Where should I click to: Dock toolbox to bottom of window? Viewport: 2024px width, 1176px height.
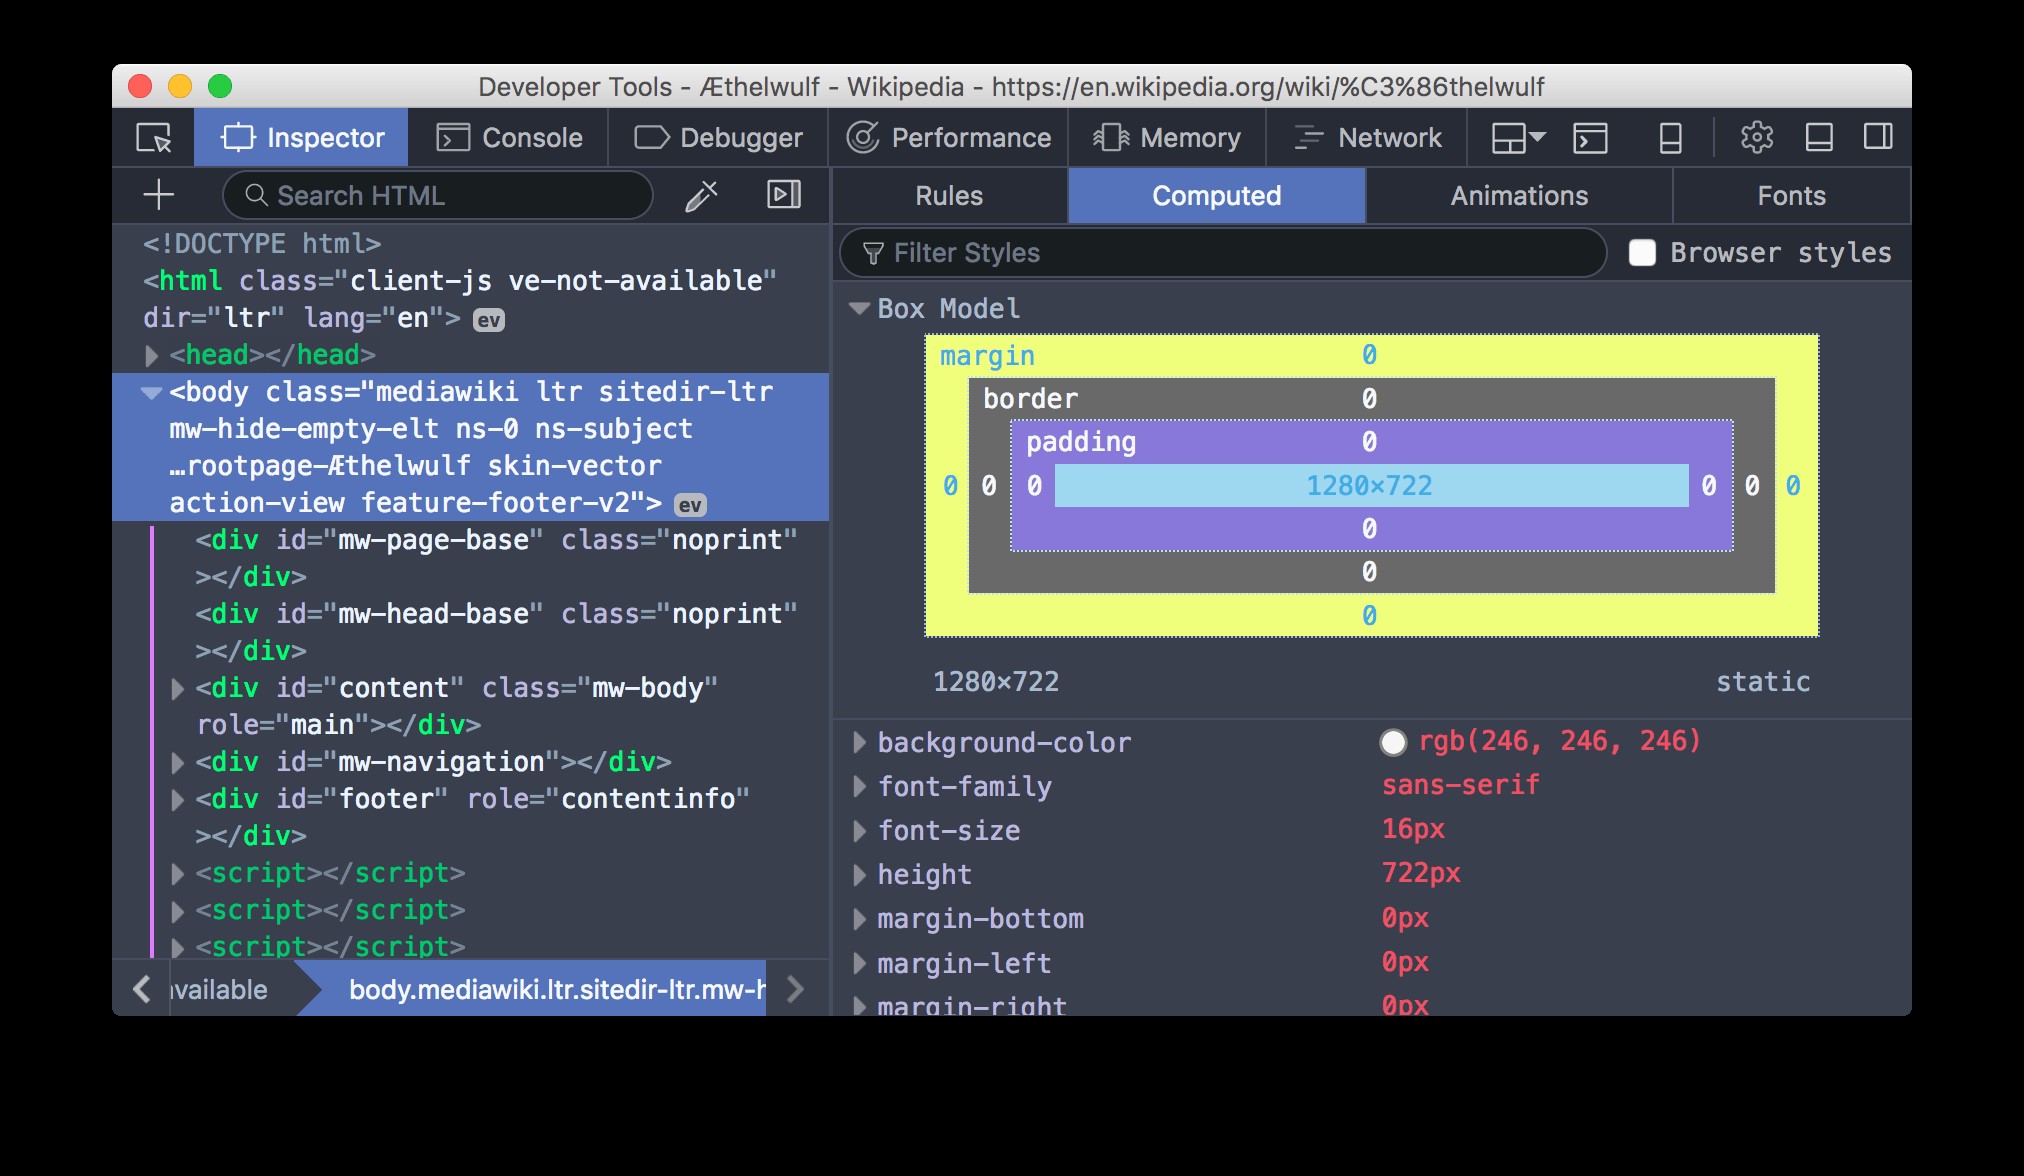(x=1818, y=137)
